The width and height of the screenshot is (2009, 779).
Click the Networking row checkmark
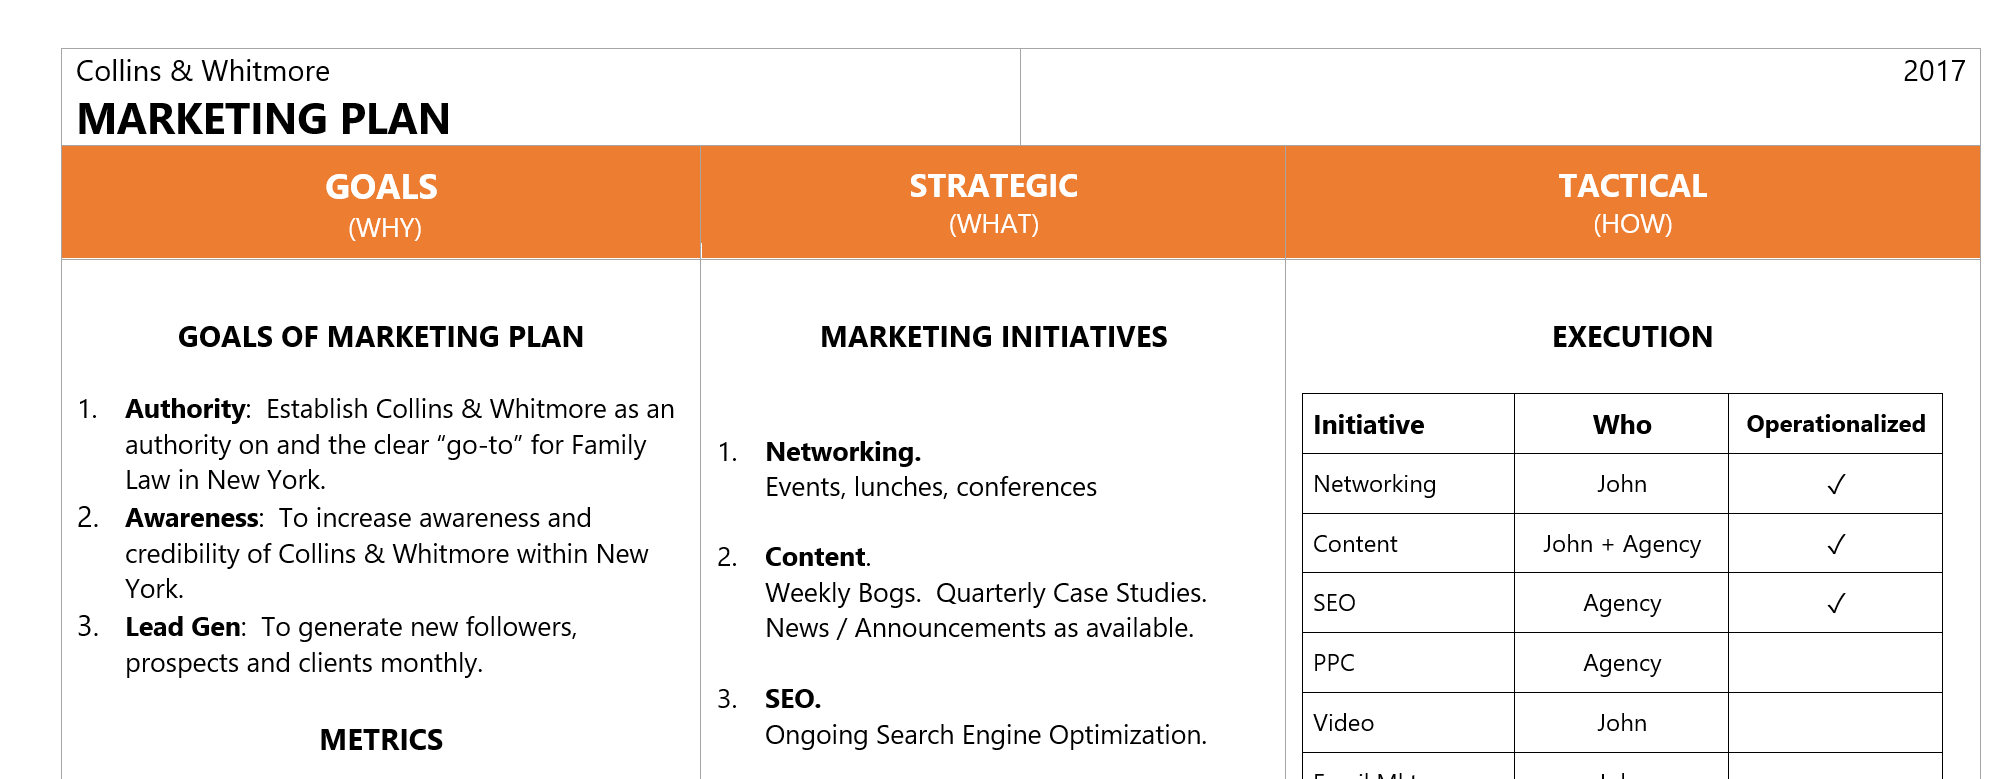pyautogui.click(x=1836, y=485)
